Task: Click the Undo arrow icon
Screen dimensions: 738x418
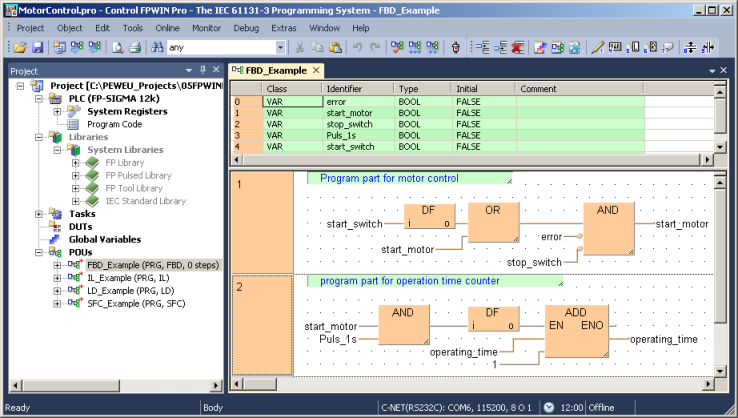Action: tap(358, 47)
